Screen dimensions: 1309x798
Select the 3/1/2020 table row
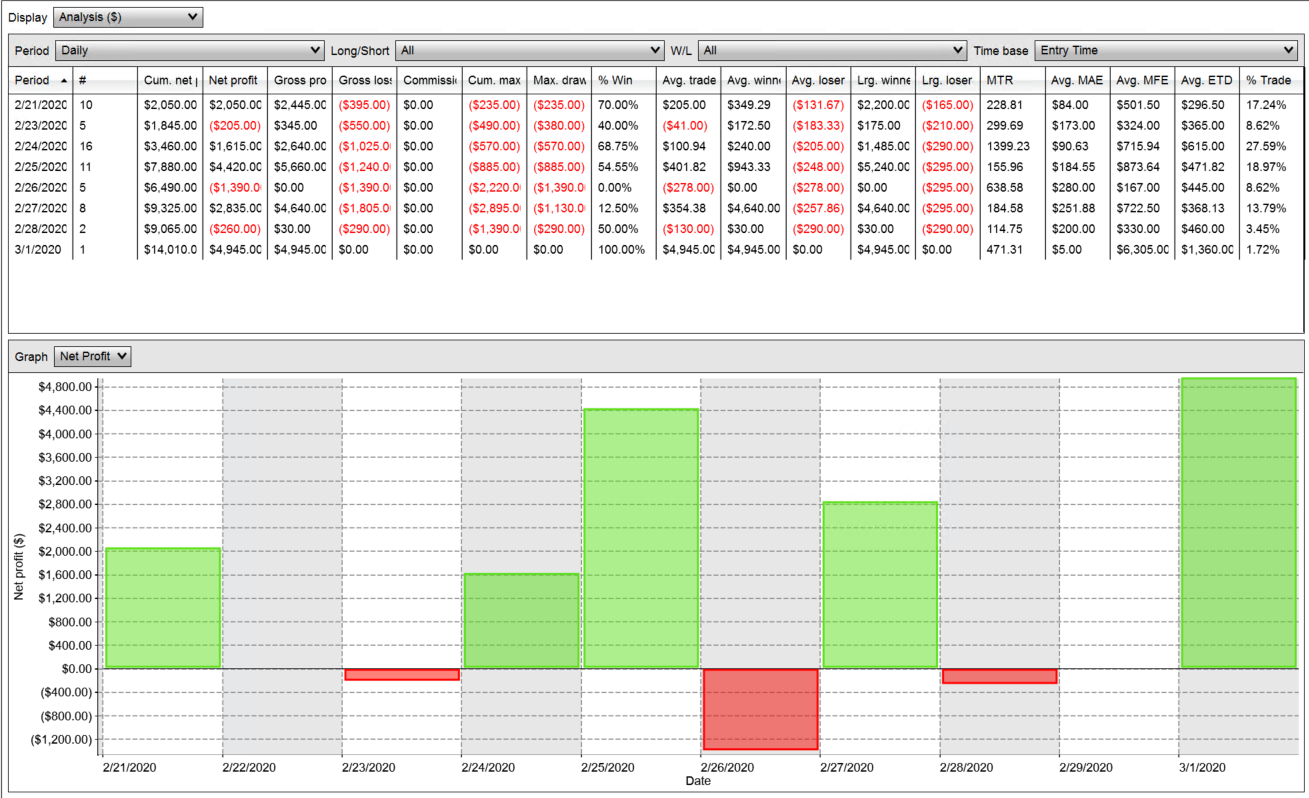pyautogui.click(x=656, y=249)
